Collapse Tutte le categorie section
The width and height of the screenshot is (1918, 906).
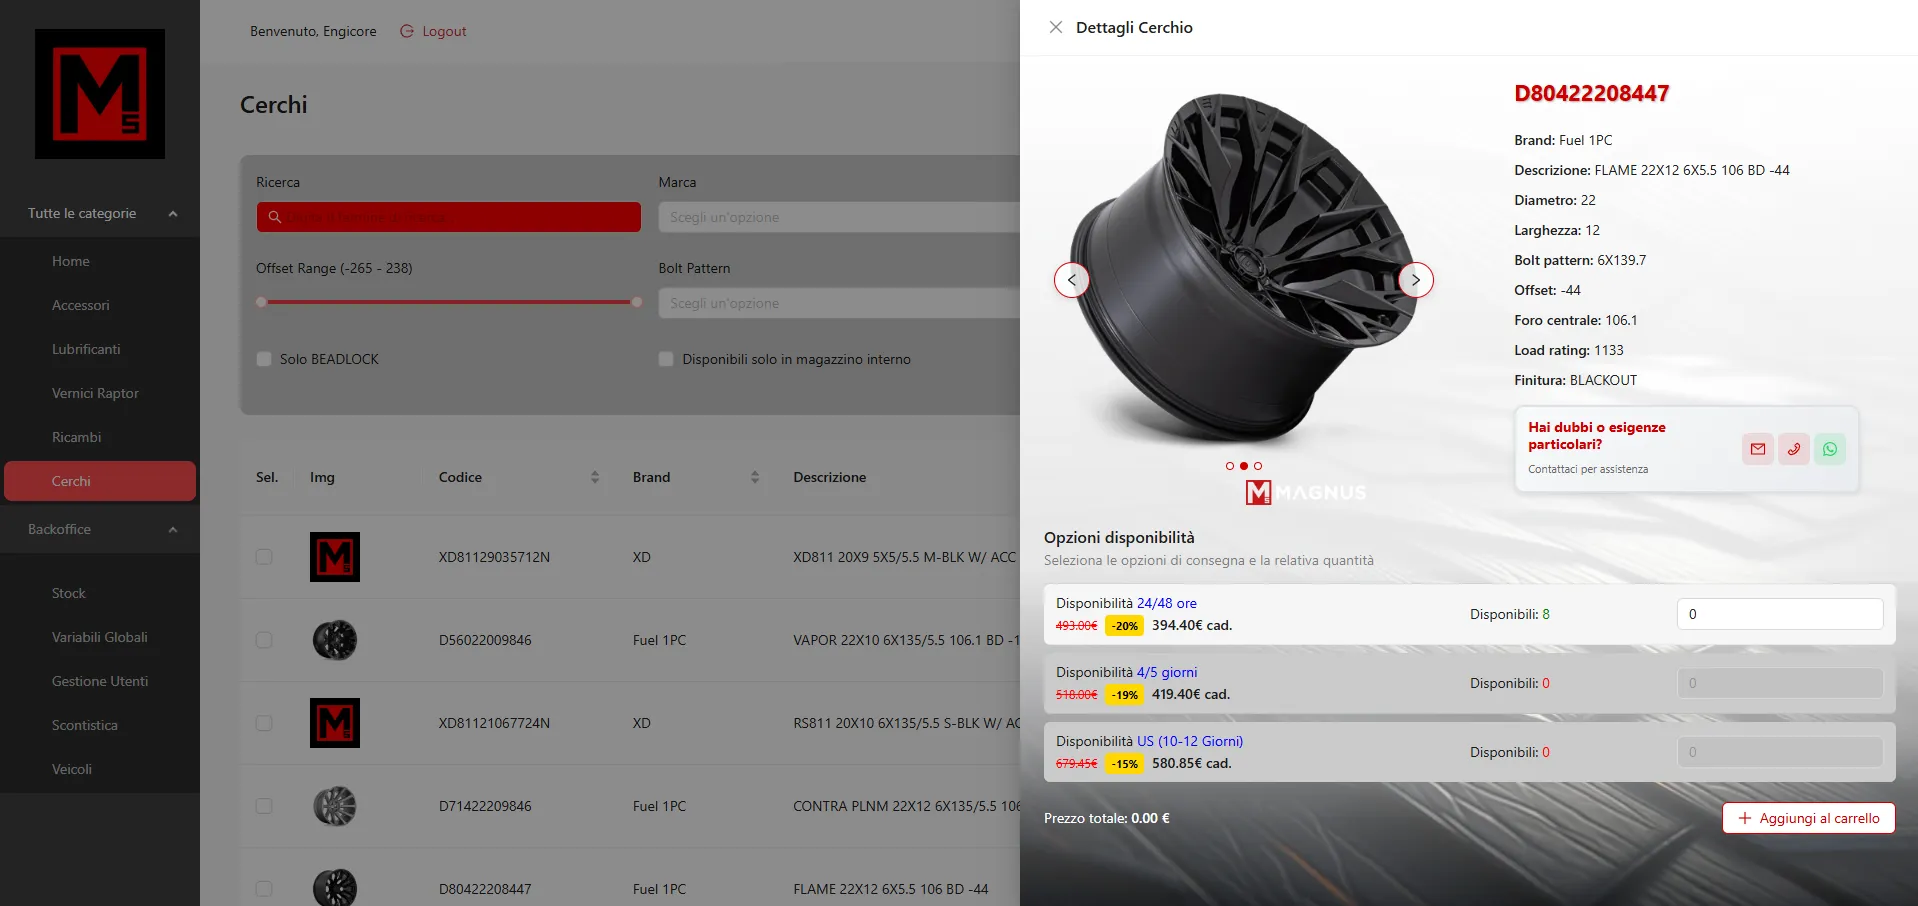[x=173, y=214]
